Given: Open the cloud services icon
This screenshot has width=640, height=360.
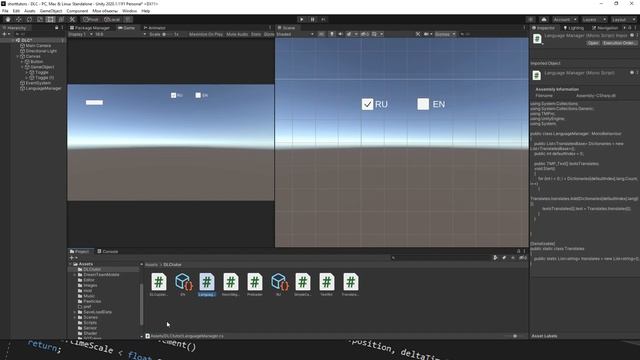Looking at the screenshot, I should click(544, 19).
